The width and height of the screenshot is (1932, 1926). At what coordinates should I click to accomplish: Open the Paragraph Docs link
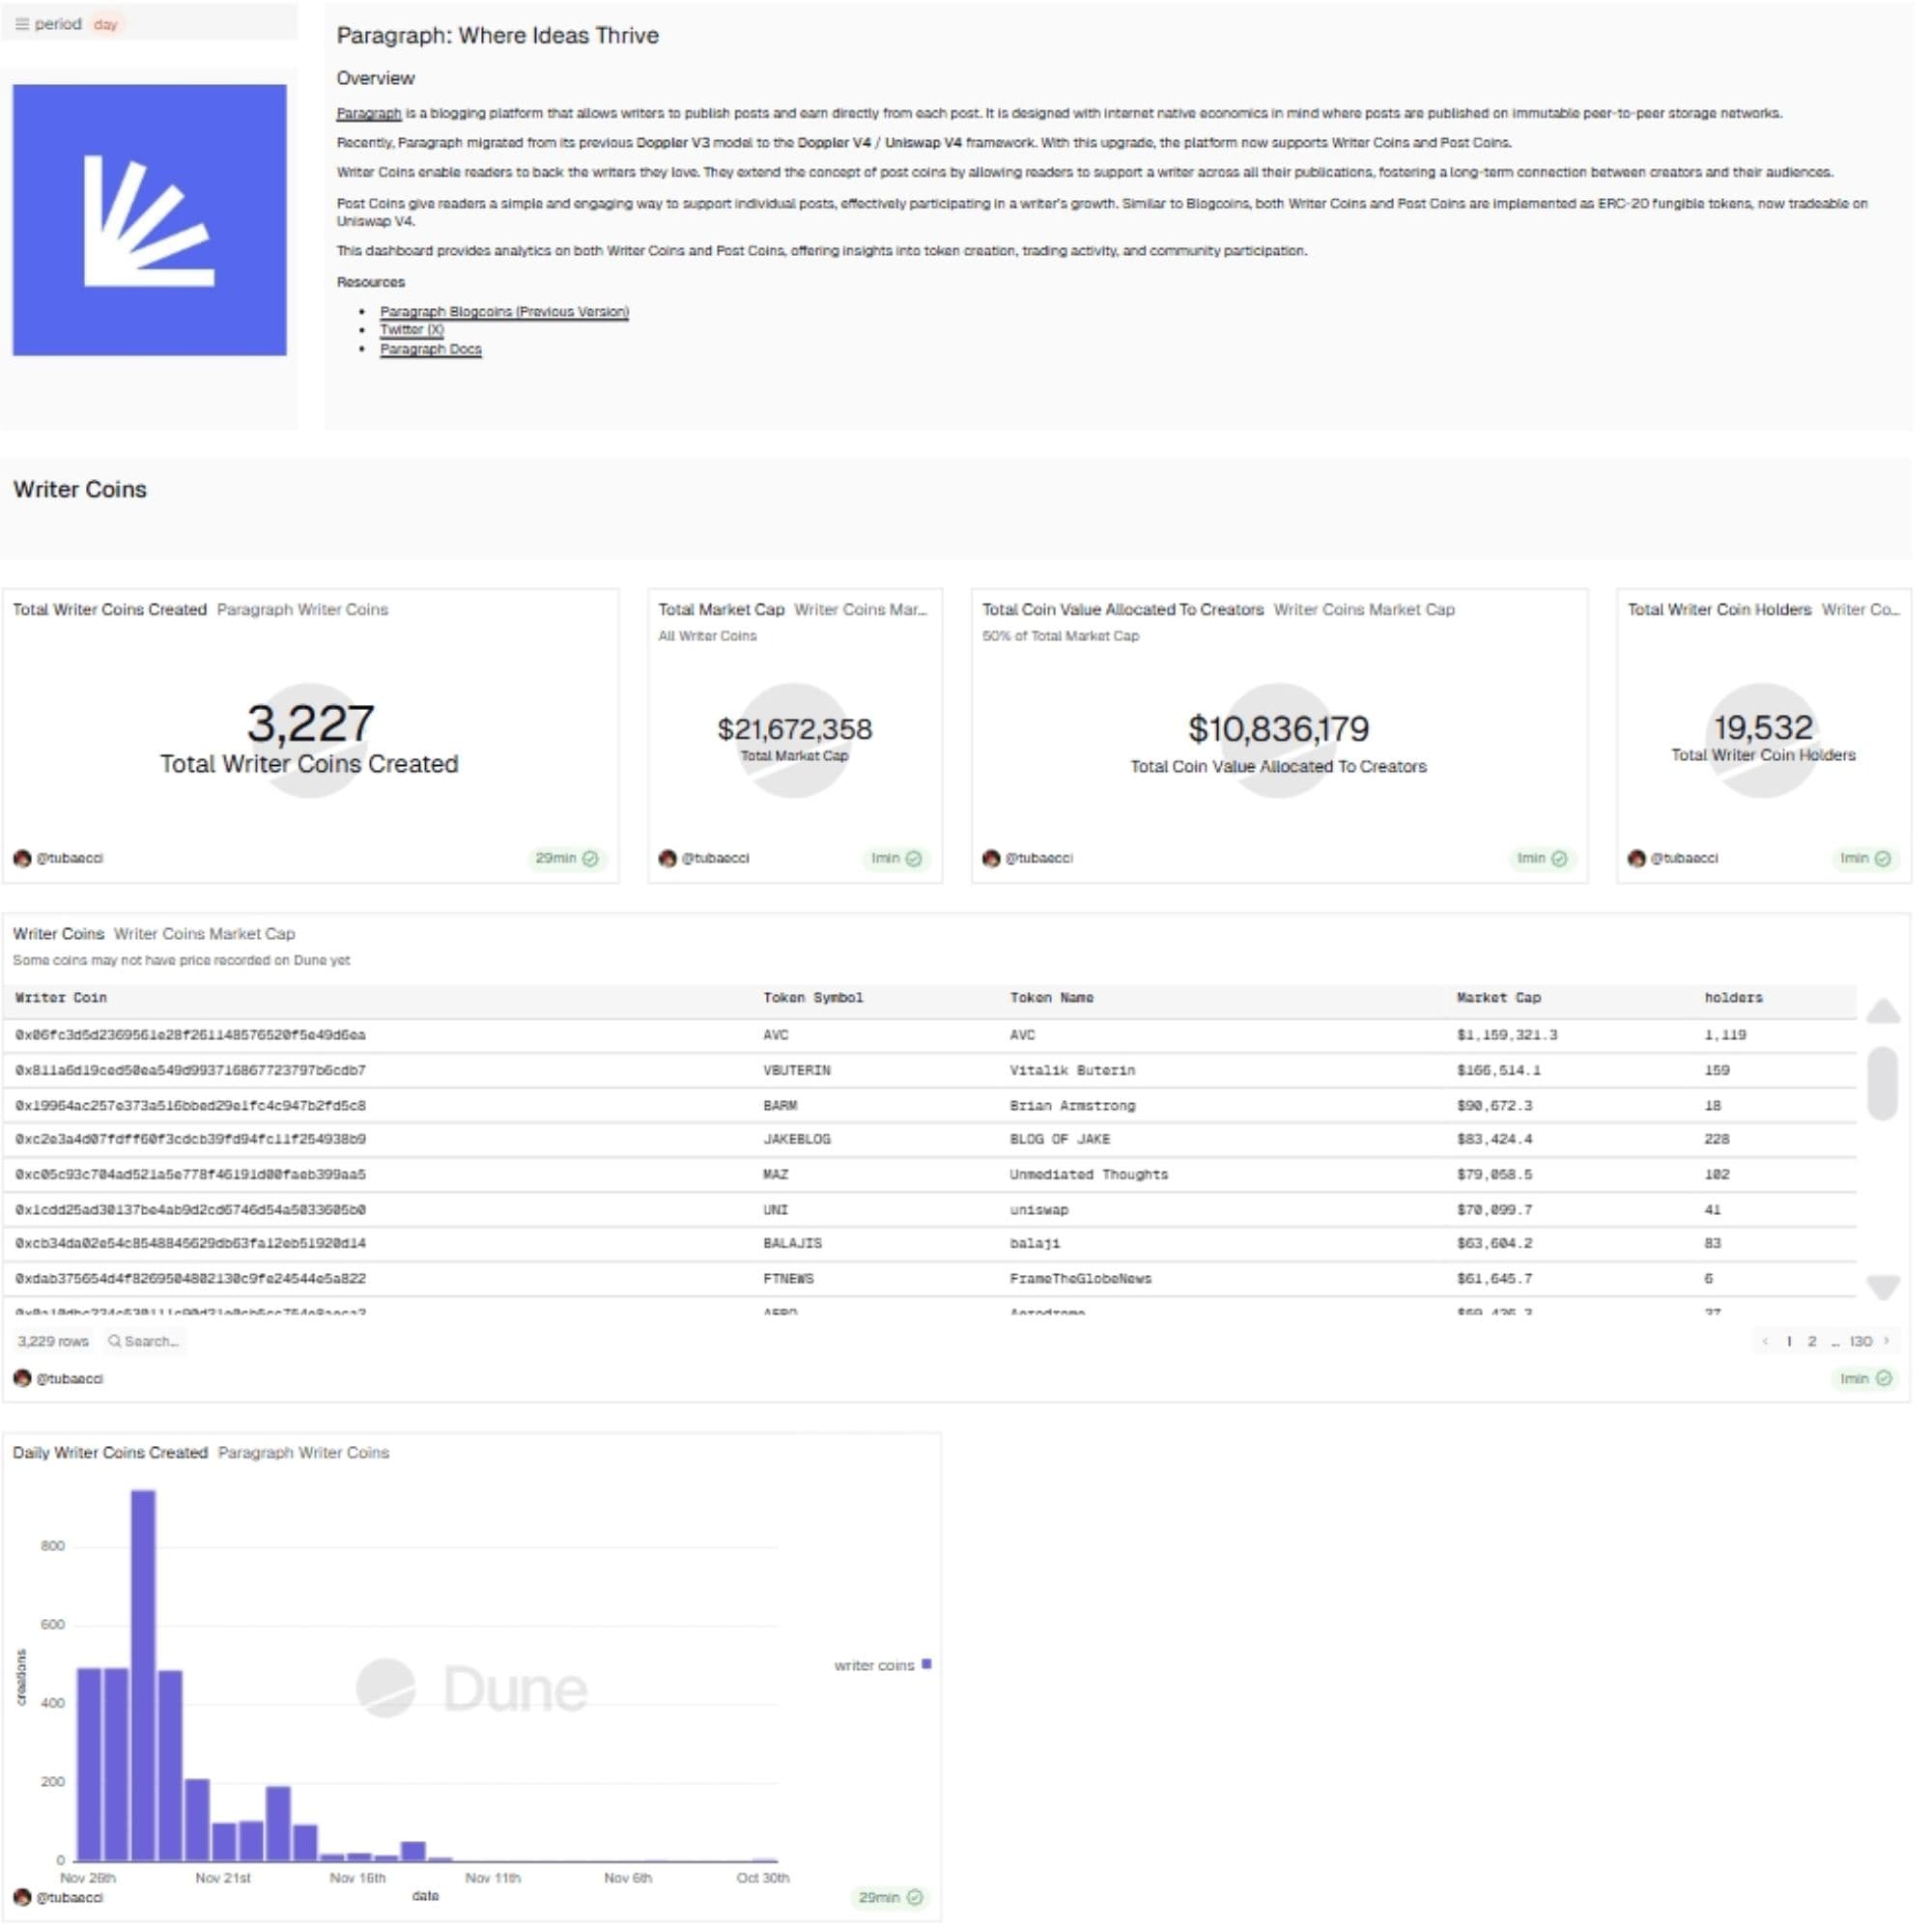point(430,349)
